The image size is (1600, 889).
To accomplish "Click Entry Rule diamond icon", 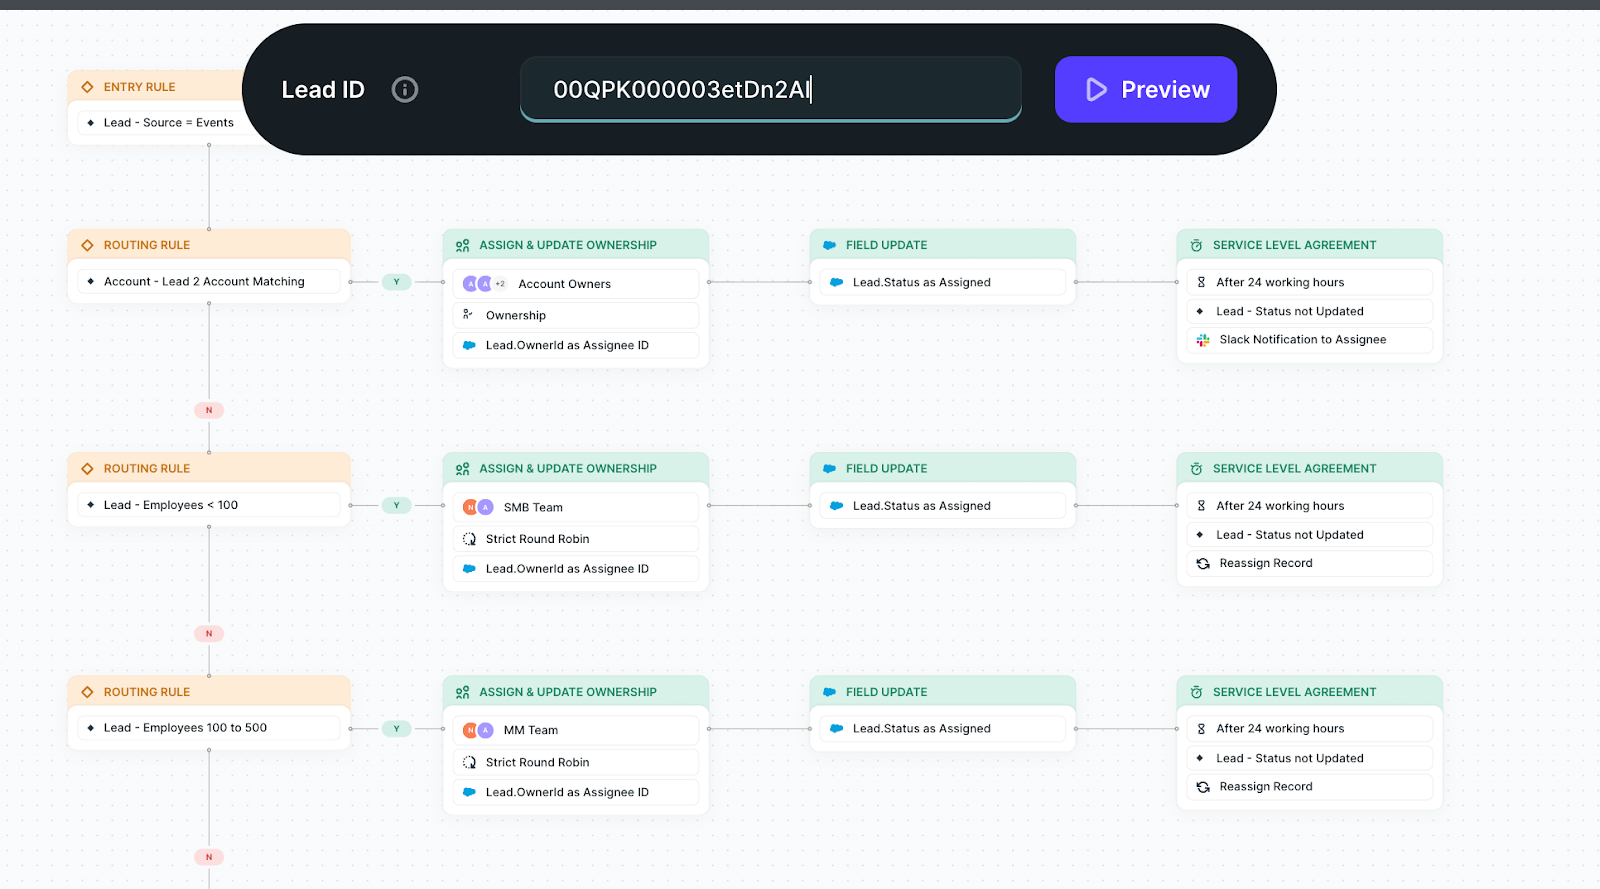I will coord(87,87).
